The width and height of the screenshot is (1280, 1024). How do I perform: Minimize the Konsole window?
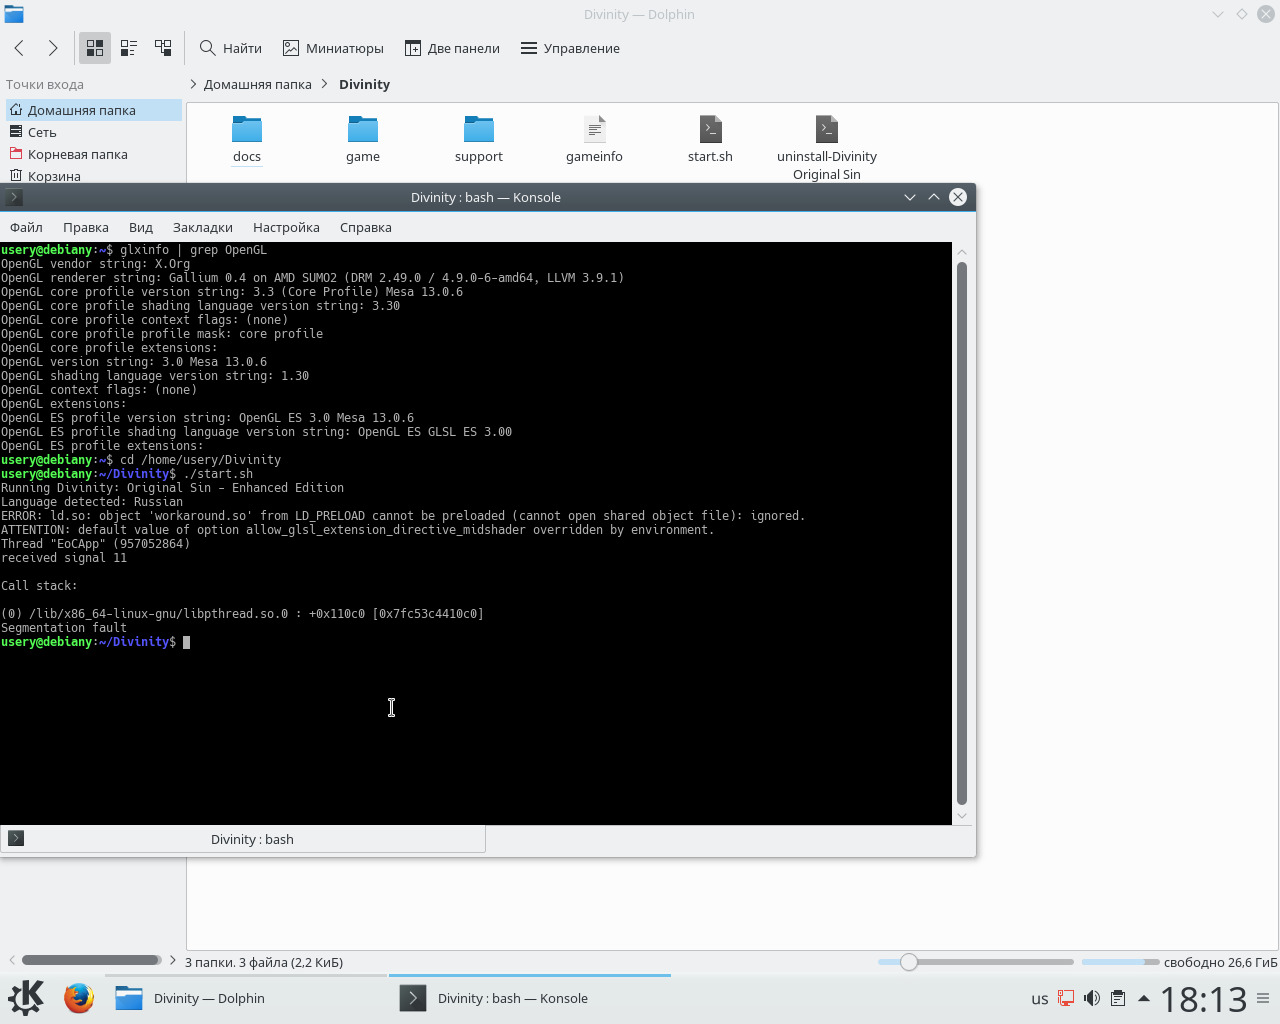(x=910, y=197)
